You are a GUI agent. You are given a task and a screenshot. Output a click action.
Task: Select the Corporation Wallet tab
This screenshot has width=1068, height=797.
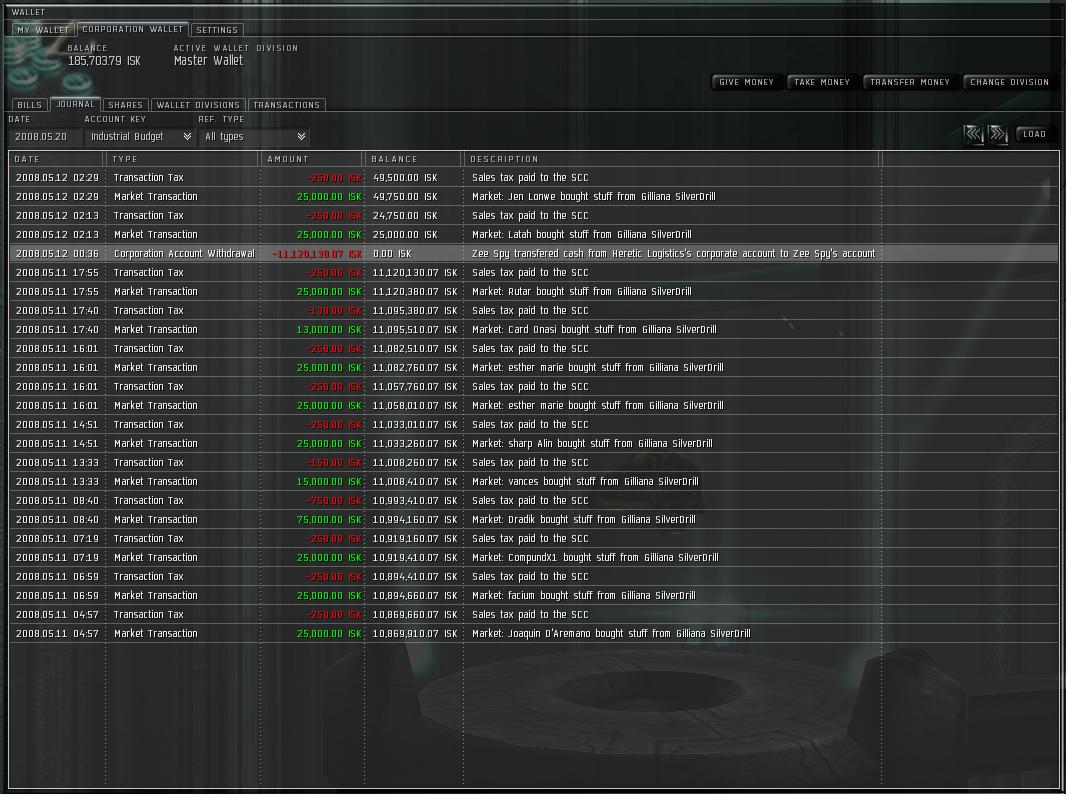click(132, 29)
